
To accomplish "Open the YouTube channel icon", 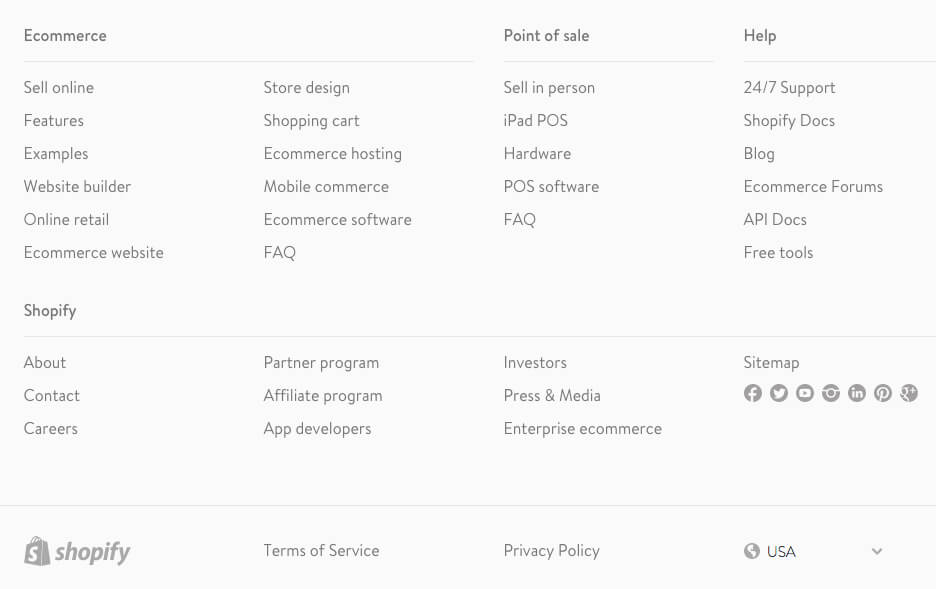I will tap(805, 393).
